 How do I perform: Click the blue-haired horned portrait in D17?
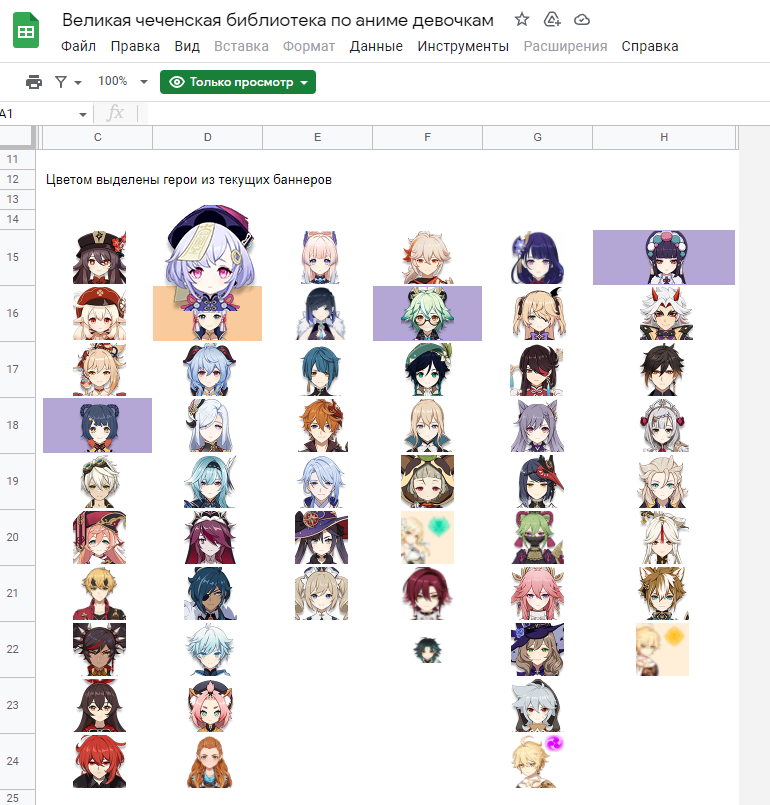(x=209, y=369)
